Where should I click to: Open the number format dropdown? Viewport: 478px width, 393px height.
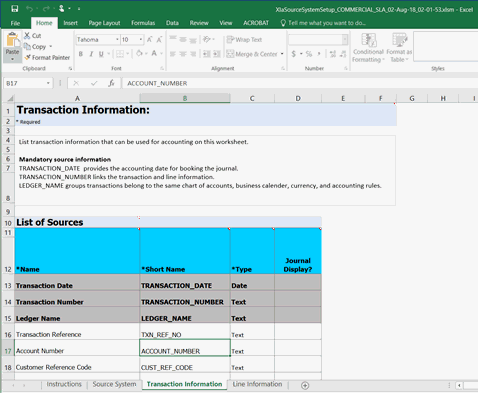point(345,40)
